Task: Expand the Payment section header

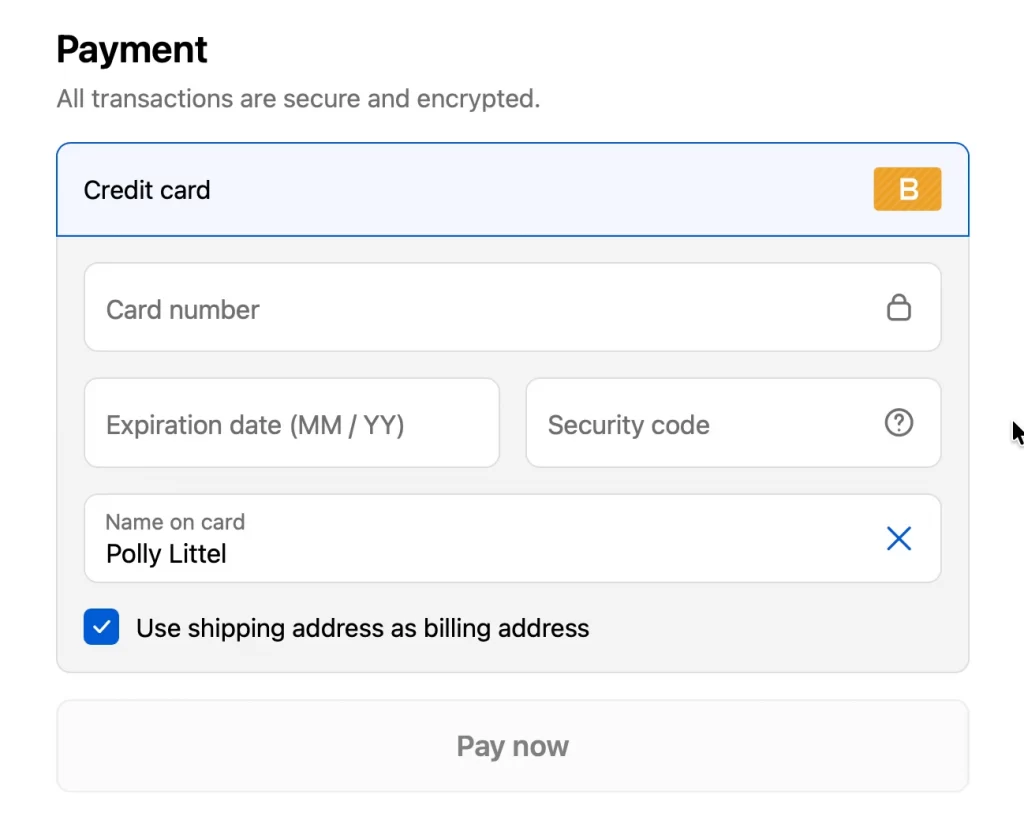Action: click(x=131, y=48)
